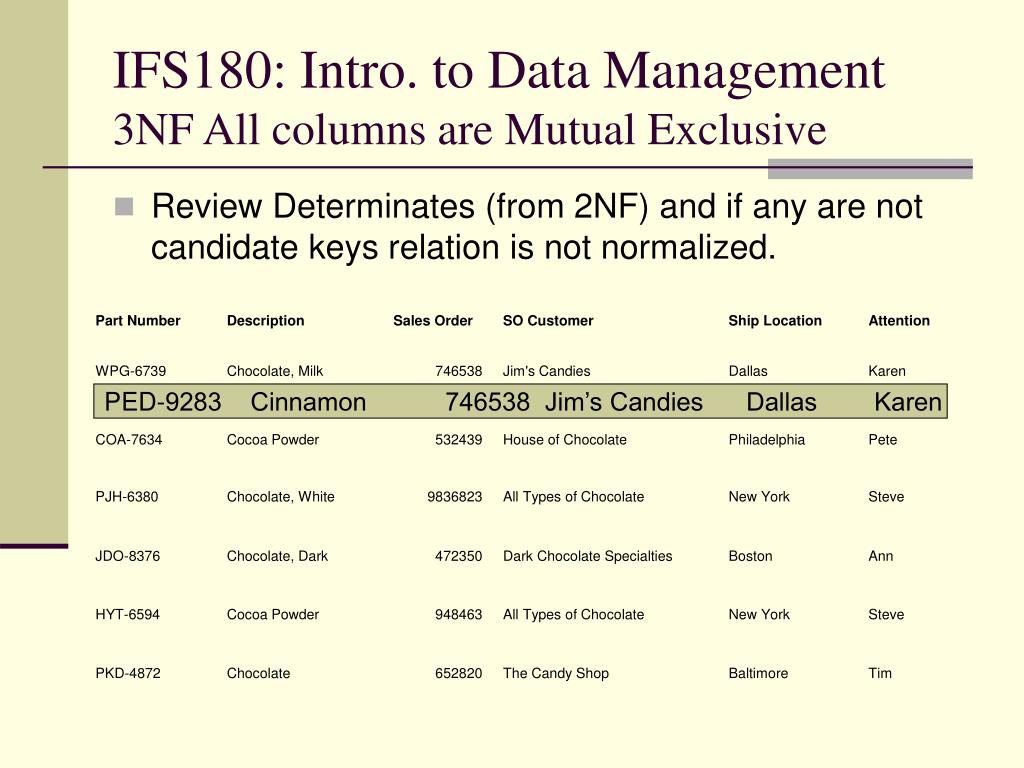Click The Candy Shop customer cell
1024x768 pixels.
[x=556, y=673]
